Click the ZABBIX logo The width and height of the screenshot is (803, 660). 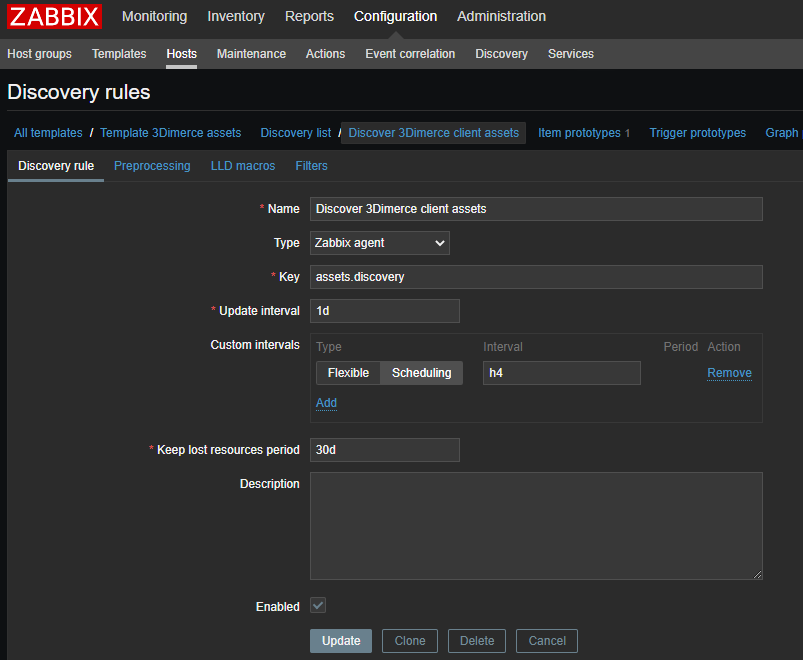pyautogui.click(x=55, y=17)
